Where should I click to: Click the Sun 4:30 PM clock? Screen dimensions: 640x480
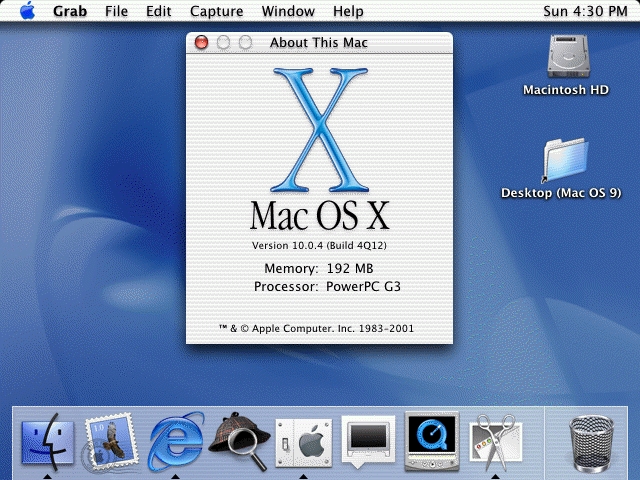pos(585,11)
